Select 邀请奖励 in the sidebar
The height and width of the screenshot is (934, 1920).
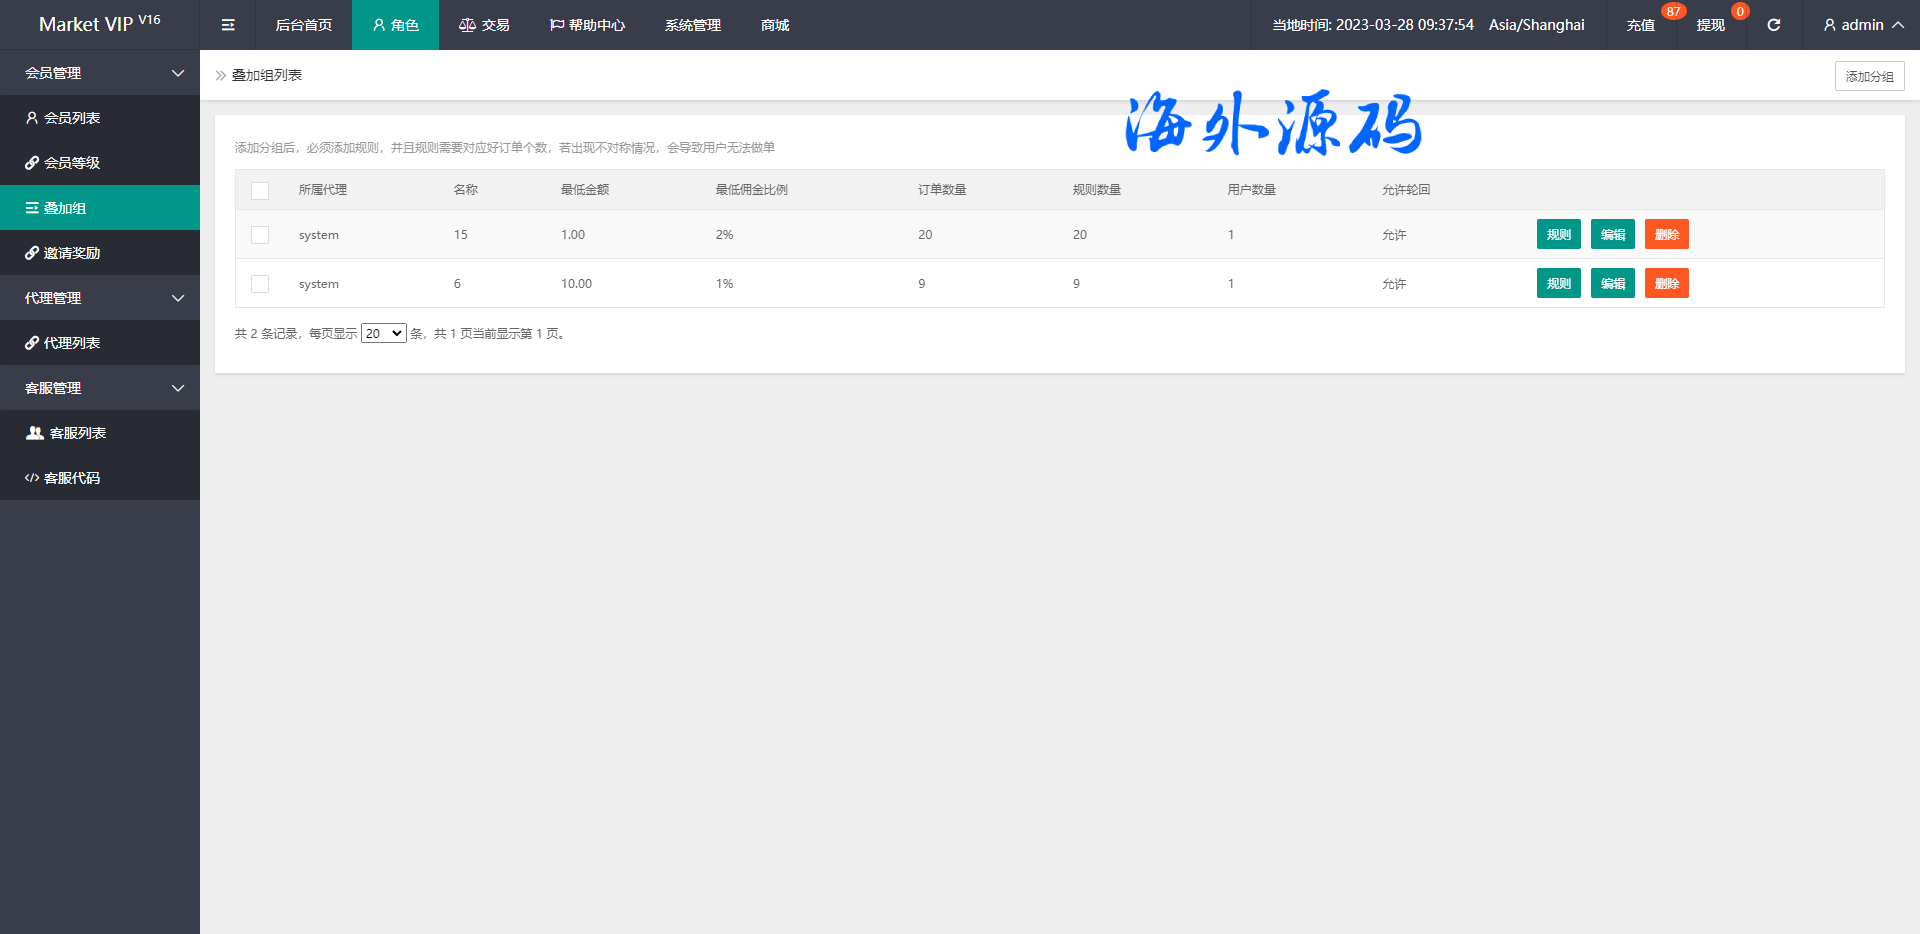pos(71,253)
